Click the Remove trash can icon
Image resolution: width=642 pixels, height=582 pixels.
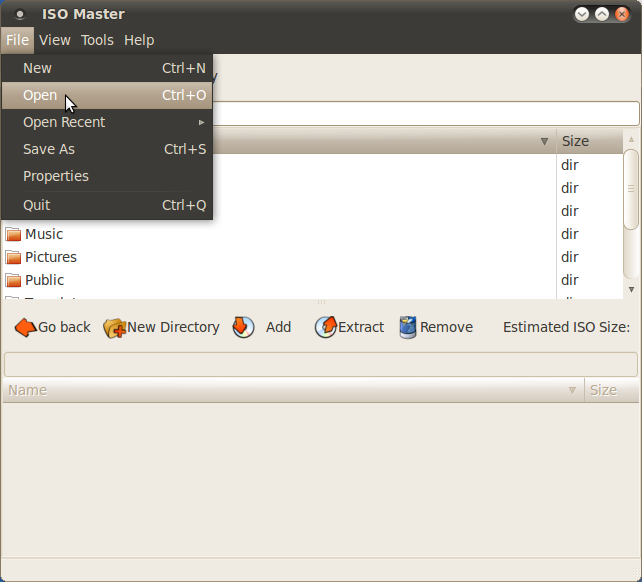(x=408, y=327)
